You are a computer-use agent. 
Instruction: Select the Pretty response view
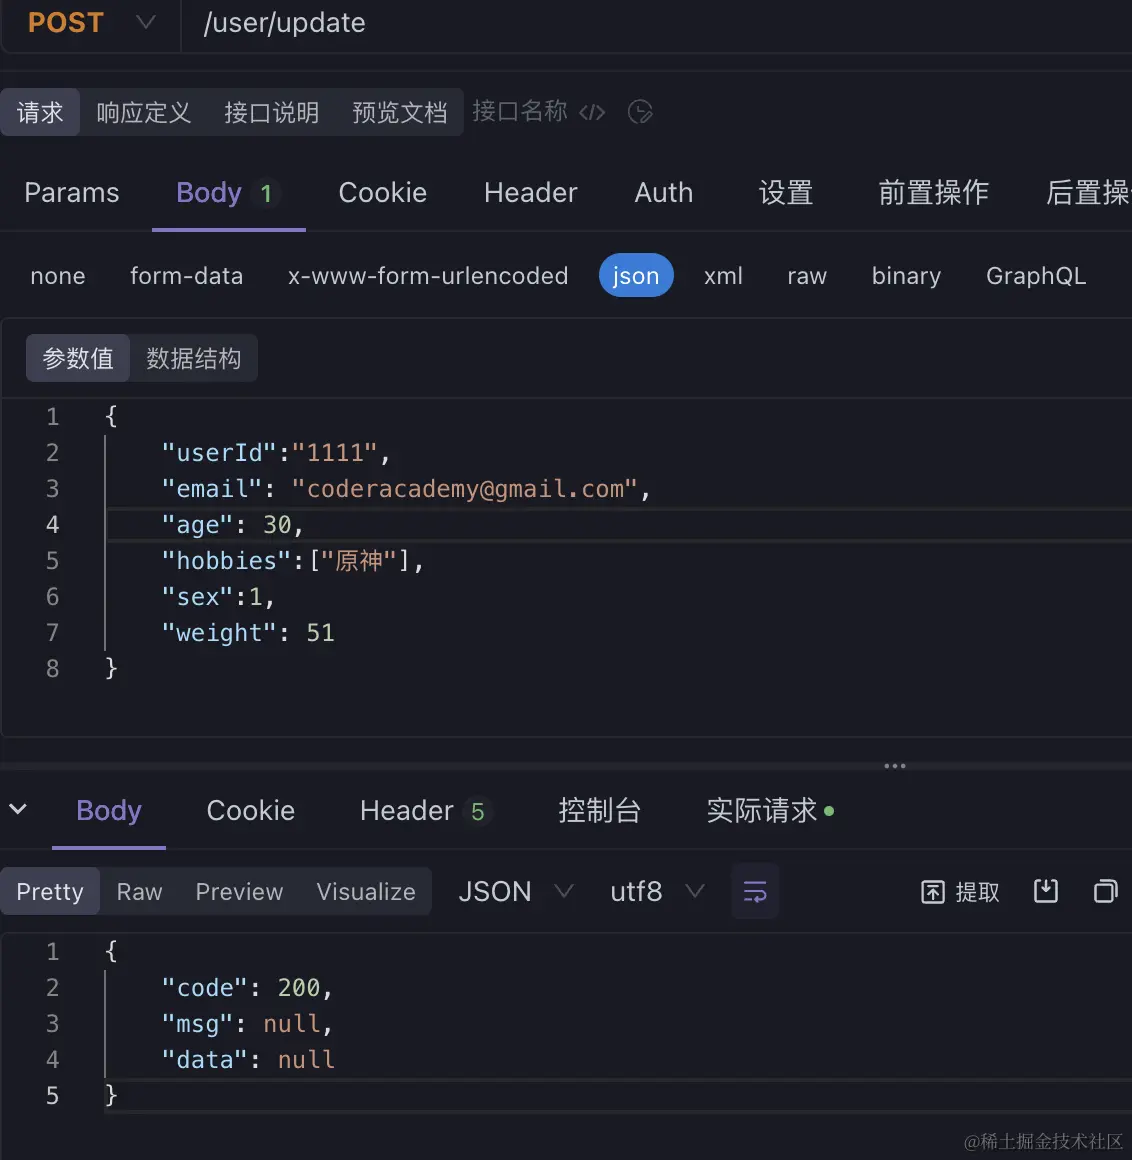[x=50, y=891]
